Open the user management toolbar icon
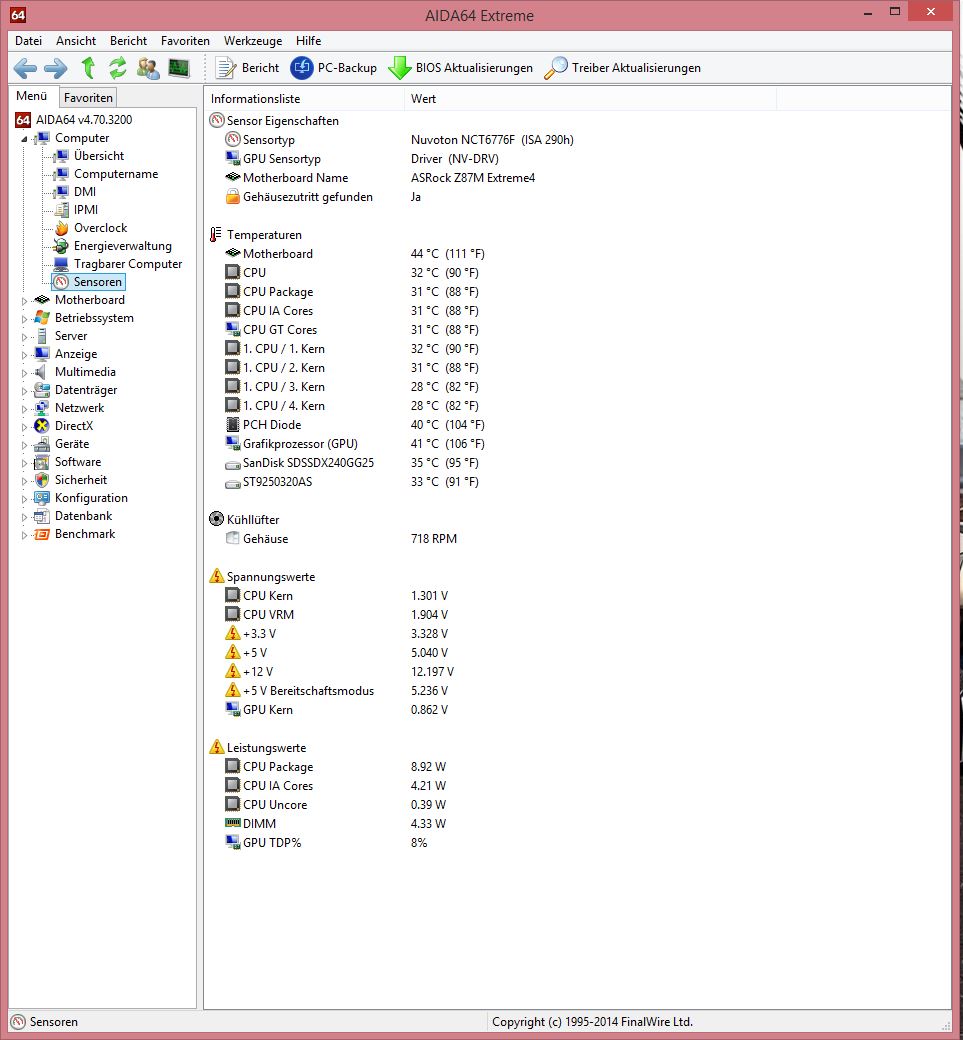This screenshot has height=1040, width=963. coord(148,68)
